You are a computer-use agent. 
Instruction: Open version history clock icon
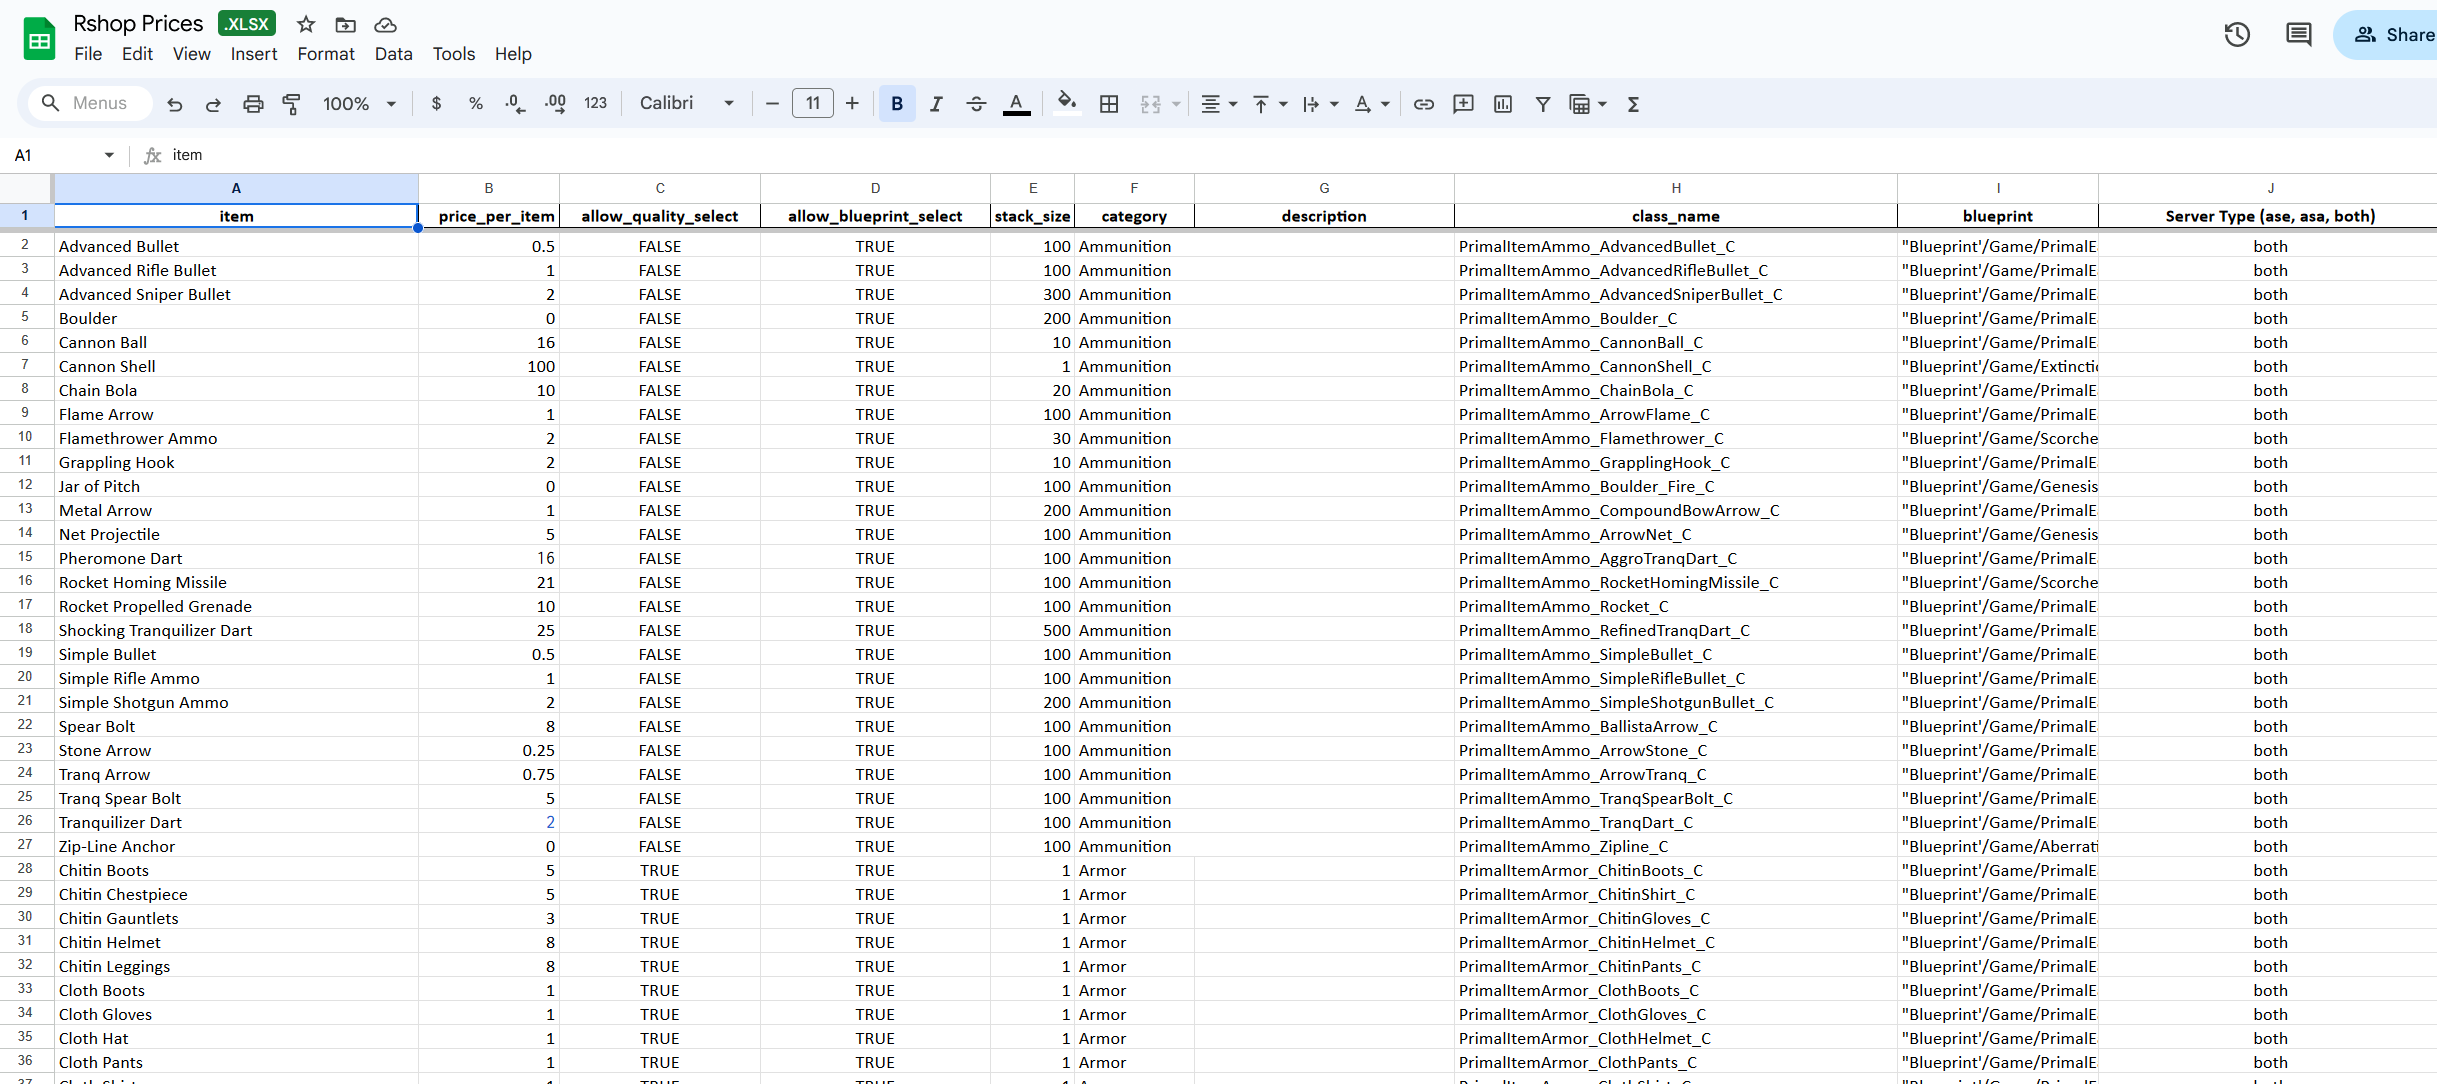pyautogui.click(x=2237, y=35)
